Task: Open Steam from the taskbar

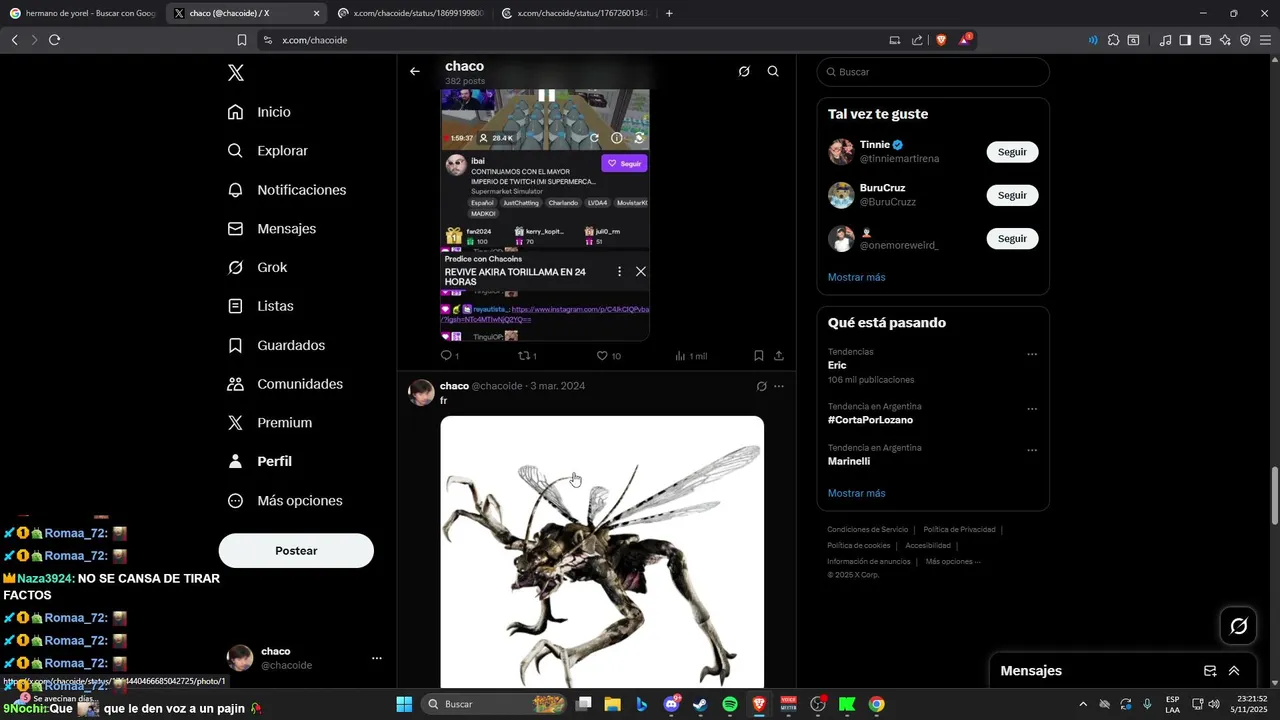Action: tap(700, 704)
